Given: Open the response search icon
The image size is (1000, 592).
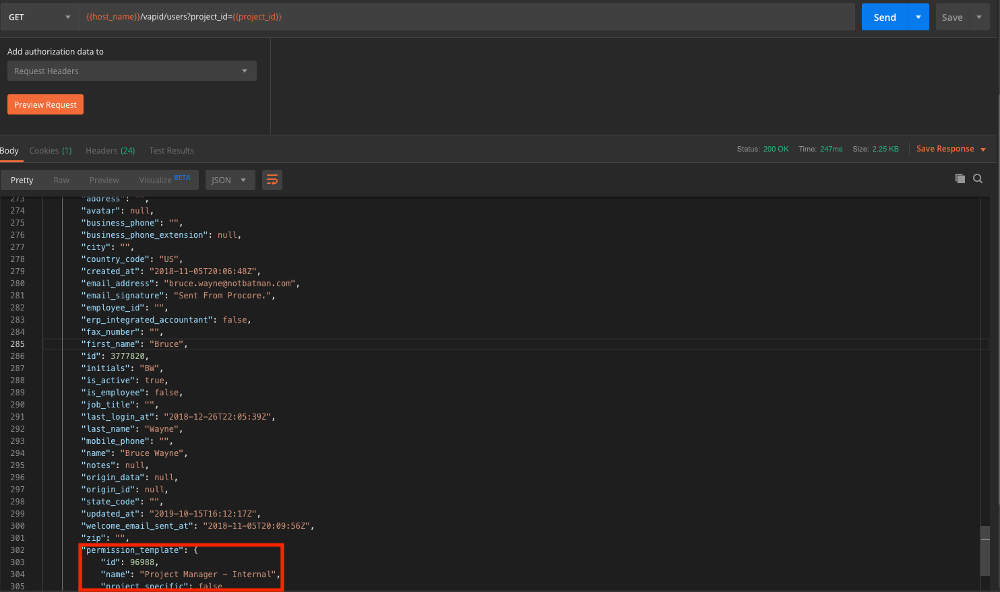Looking at the screenshot, I should coord(978,179).
